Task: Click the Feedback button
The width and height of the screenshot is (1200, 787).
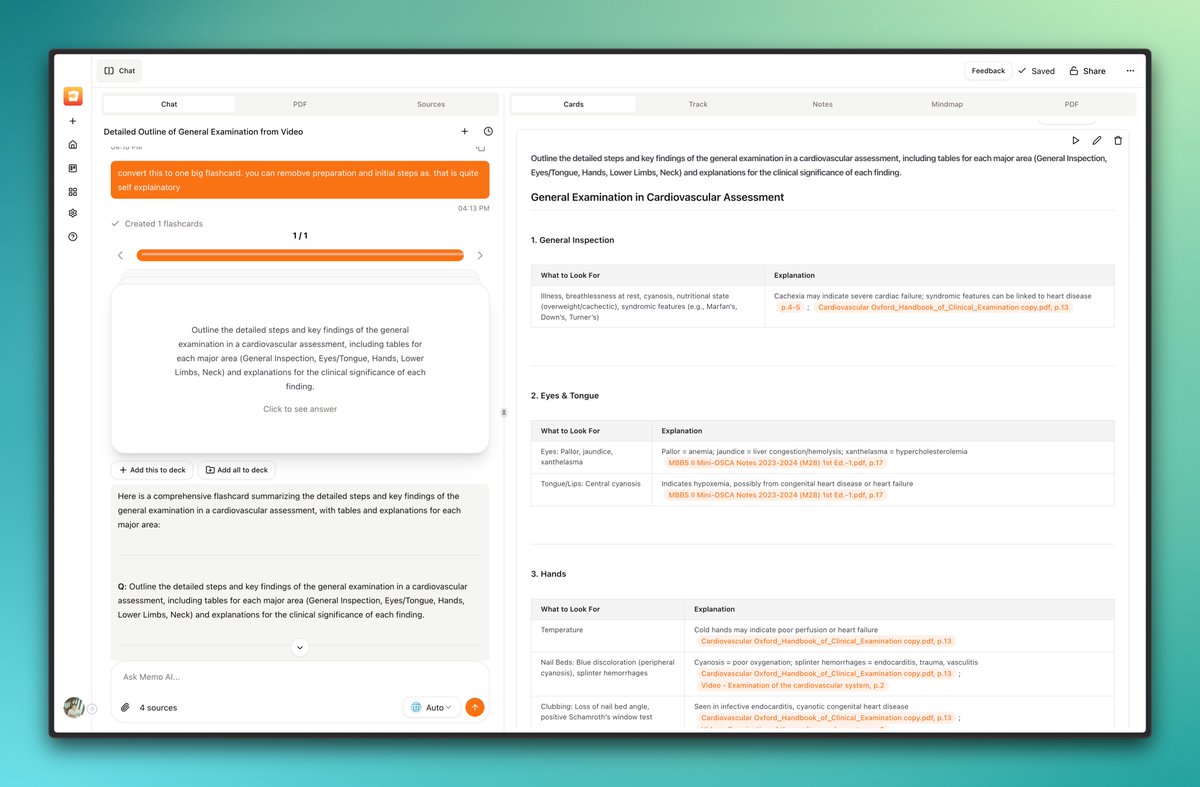Action: tap(988, 71)
